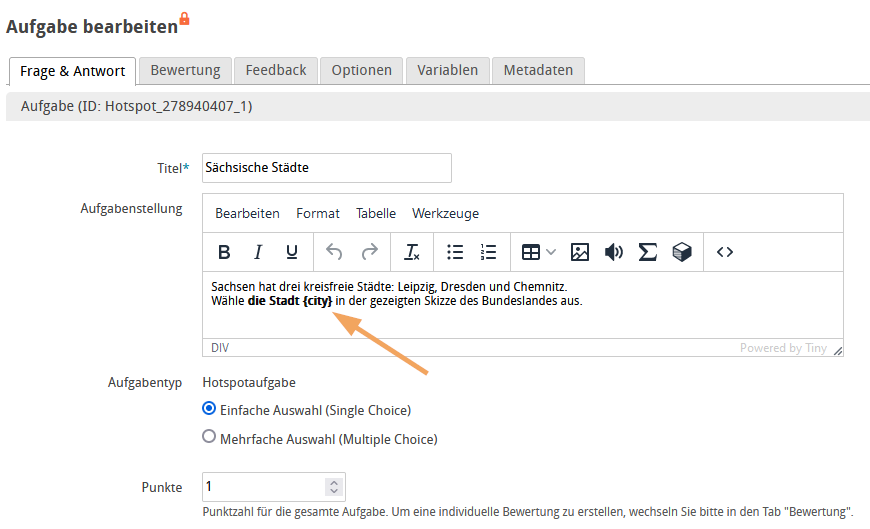The image size is (870, 529).
Task: Switch to the Optionen tab
Action: click(362, 70)
